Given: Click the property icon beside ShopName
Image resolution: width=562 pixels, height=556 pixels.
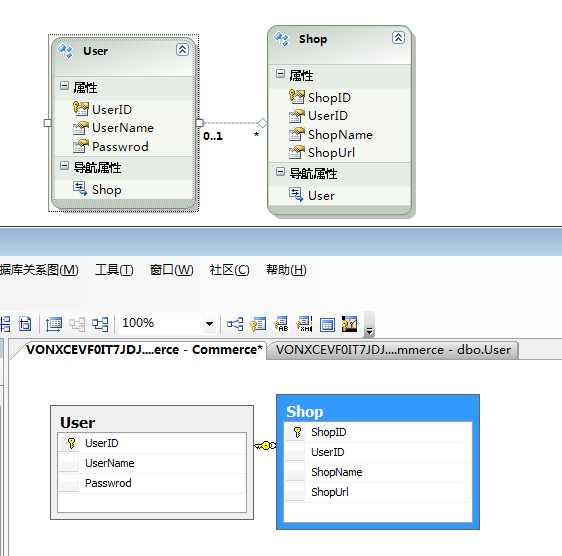Looking at the screenshot, I should click(296, 134).
